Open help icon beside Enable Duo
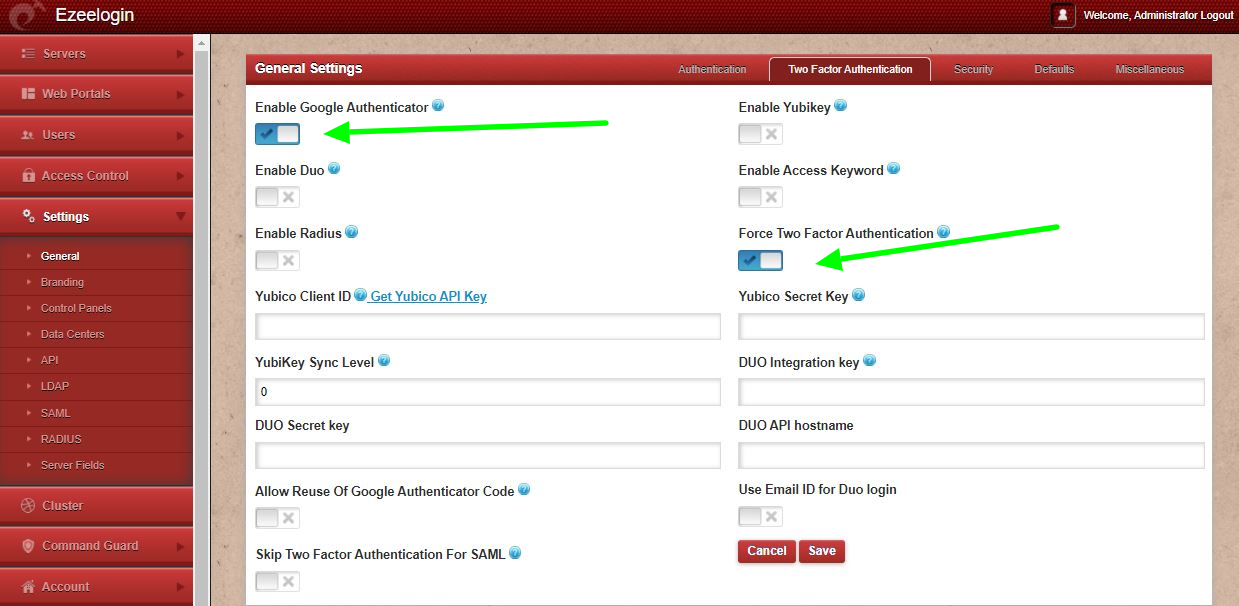The image size is (1239, 606). 335,169
